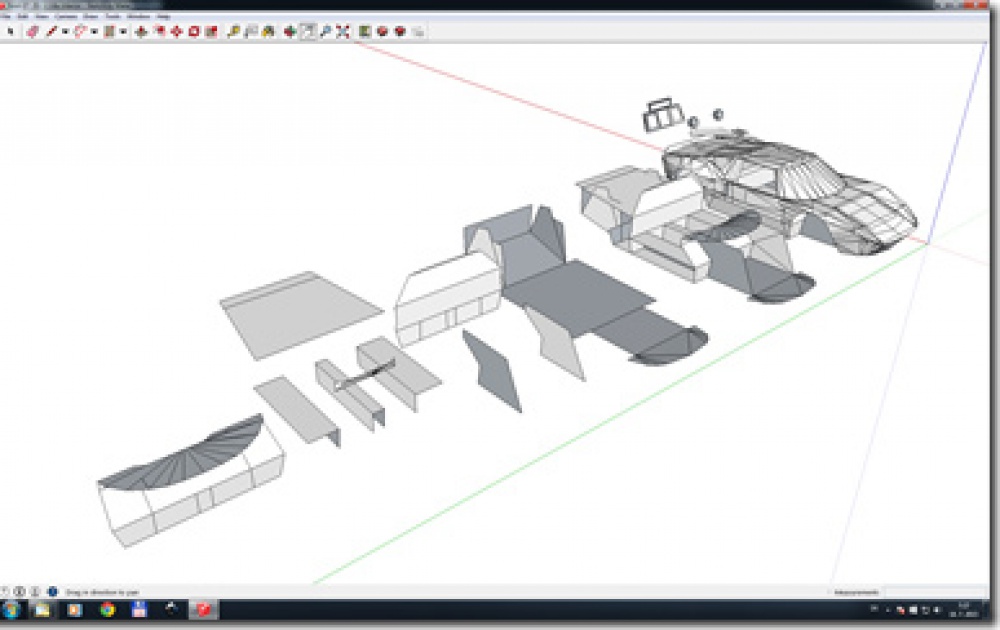
Task: Select the red Move arrows tool
Action: 177,31
